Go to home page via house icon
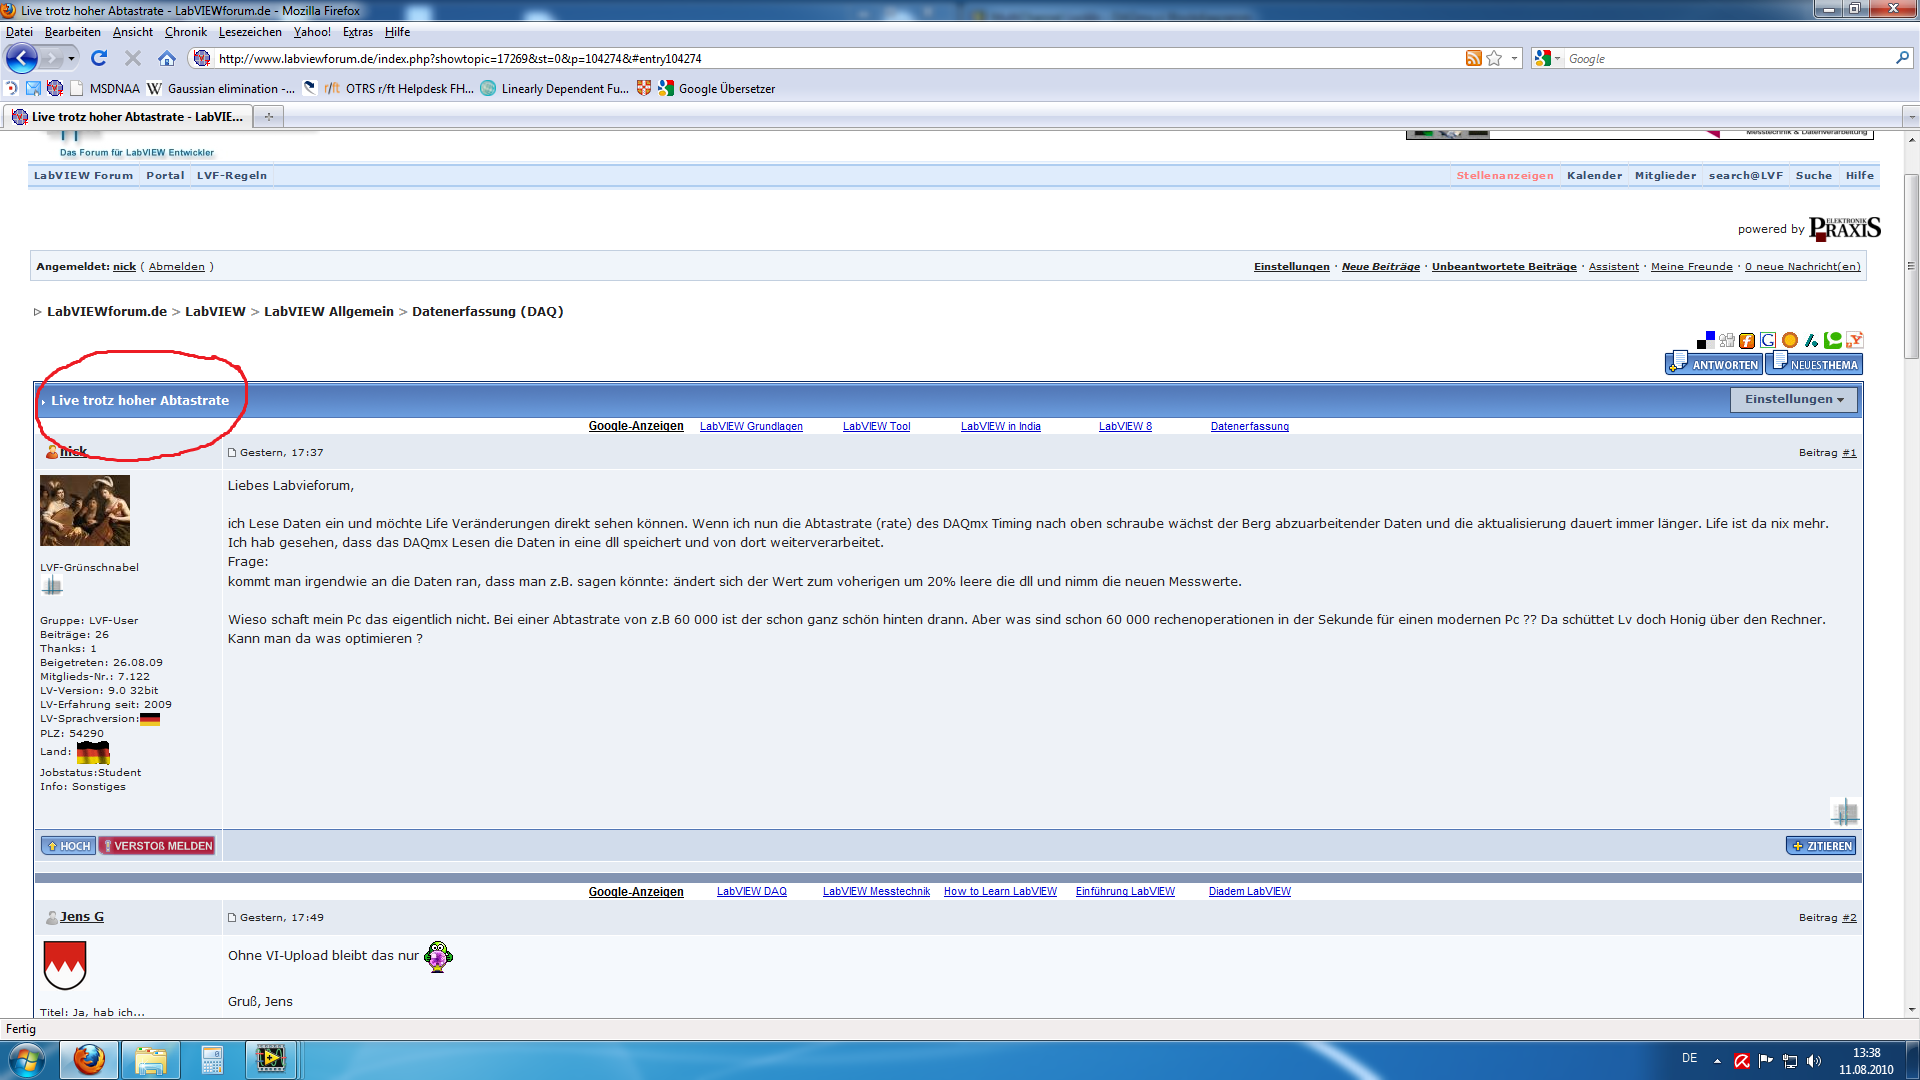Image resolution: width=1920 pixels, height=1080 pixels. tap(167, 58)
